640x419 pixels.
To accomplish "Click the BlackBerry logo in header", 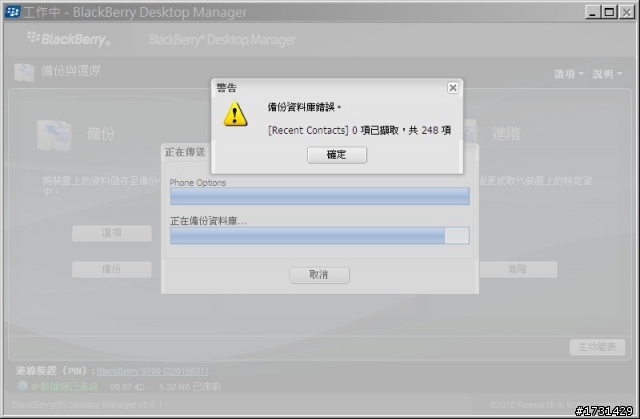I will coord(69,39).
